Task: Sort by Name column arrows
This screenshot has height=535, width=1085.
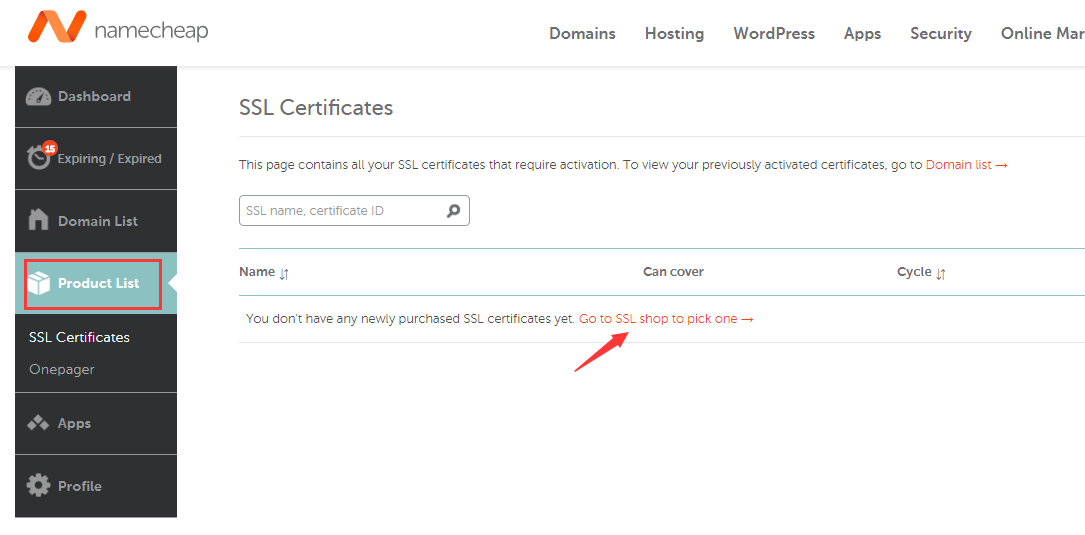Action: 284,273
